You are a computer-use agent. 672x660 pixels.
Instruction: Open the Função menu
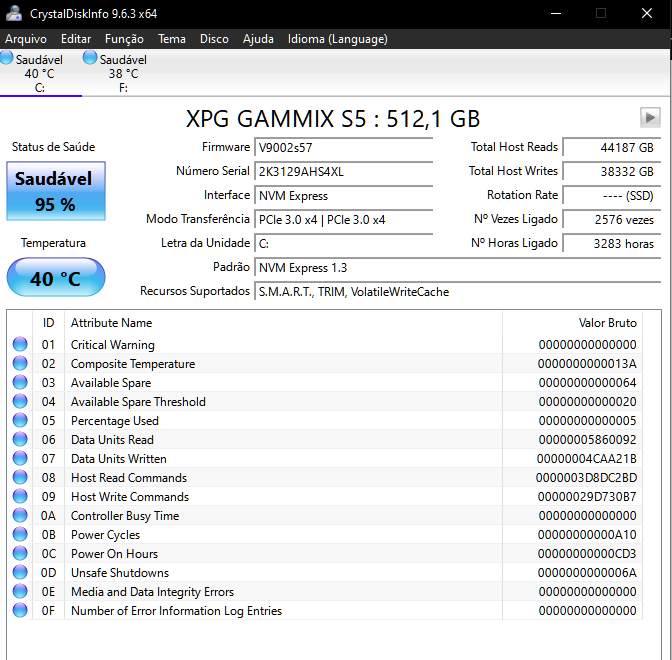click(124, 39)
